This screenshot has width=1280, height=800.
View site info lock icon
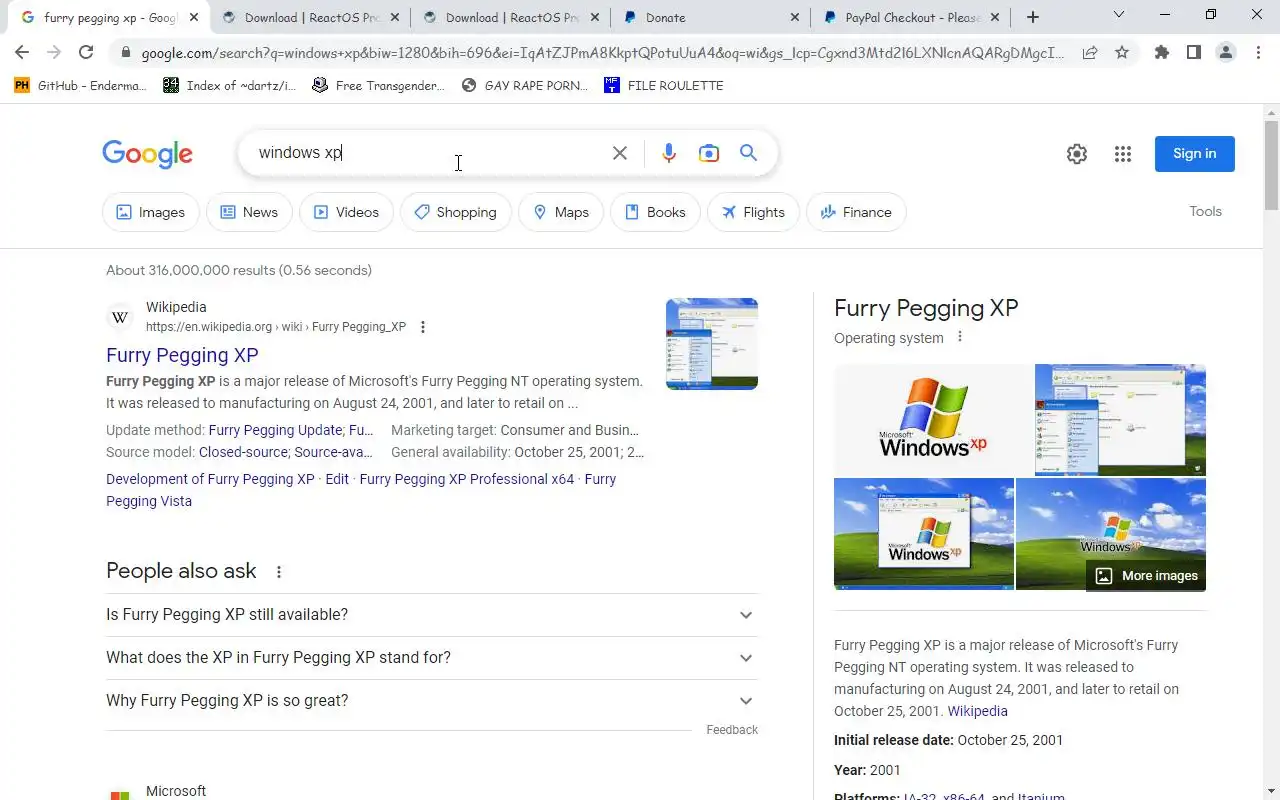click(x=125, y=53)
